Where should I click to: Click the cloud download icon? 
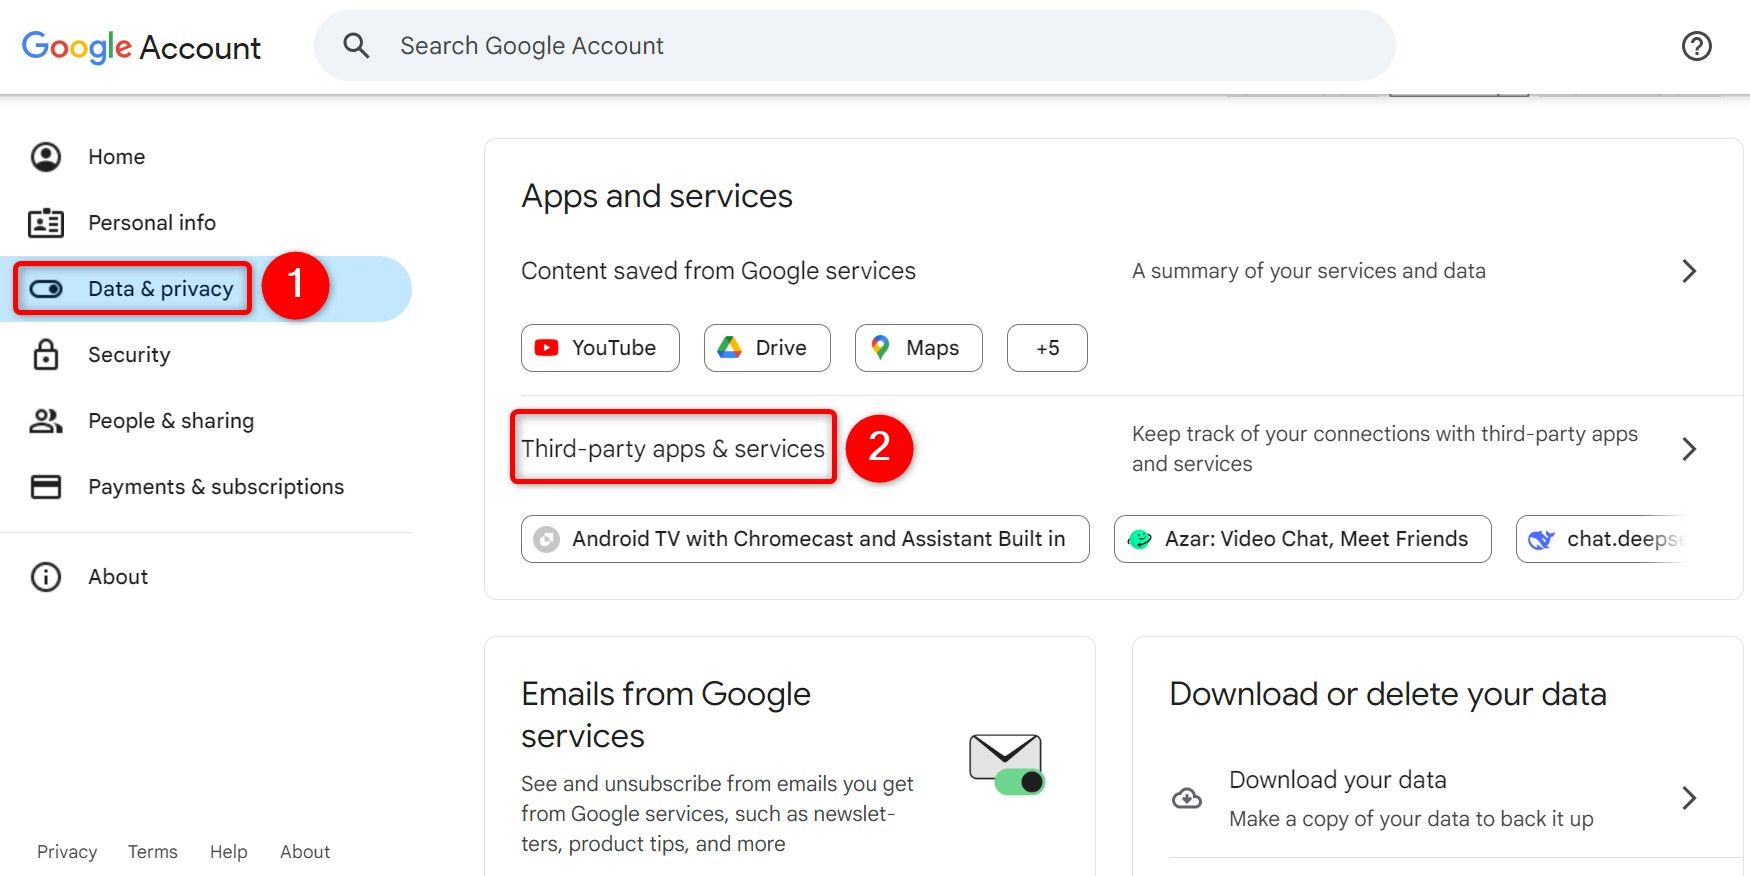tap(1187, 798)
